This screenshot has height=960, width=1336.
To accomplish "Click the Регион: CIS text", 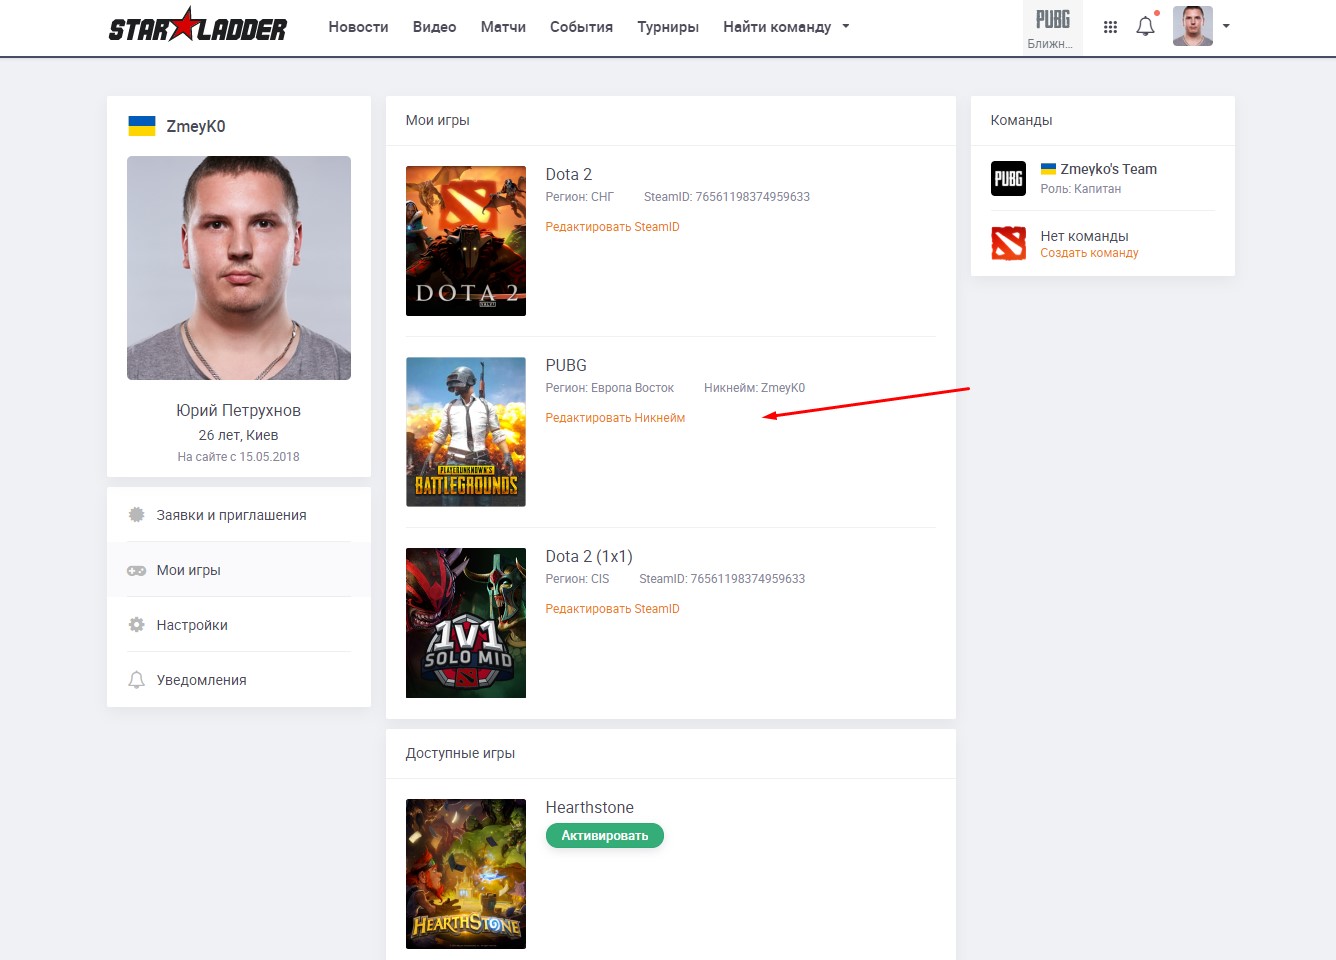I will coord(577,579).
